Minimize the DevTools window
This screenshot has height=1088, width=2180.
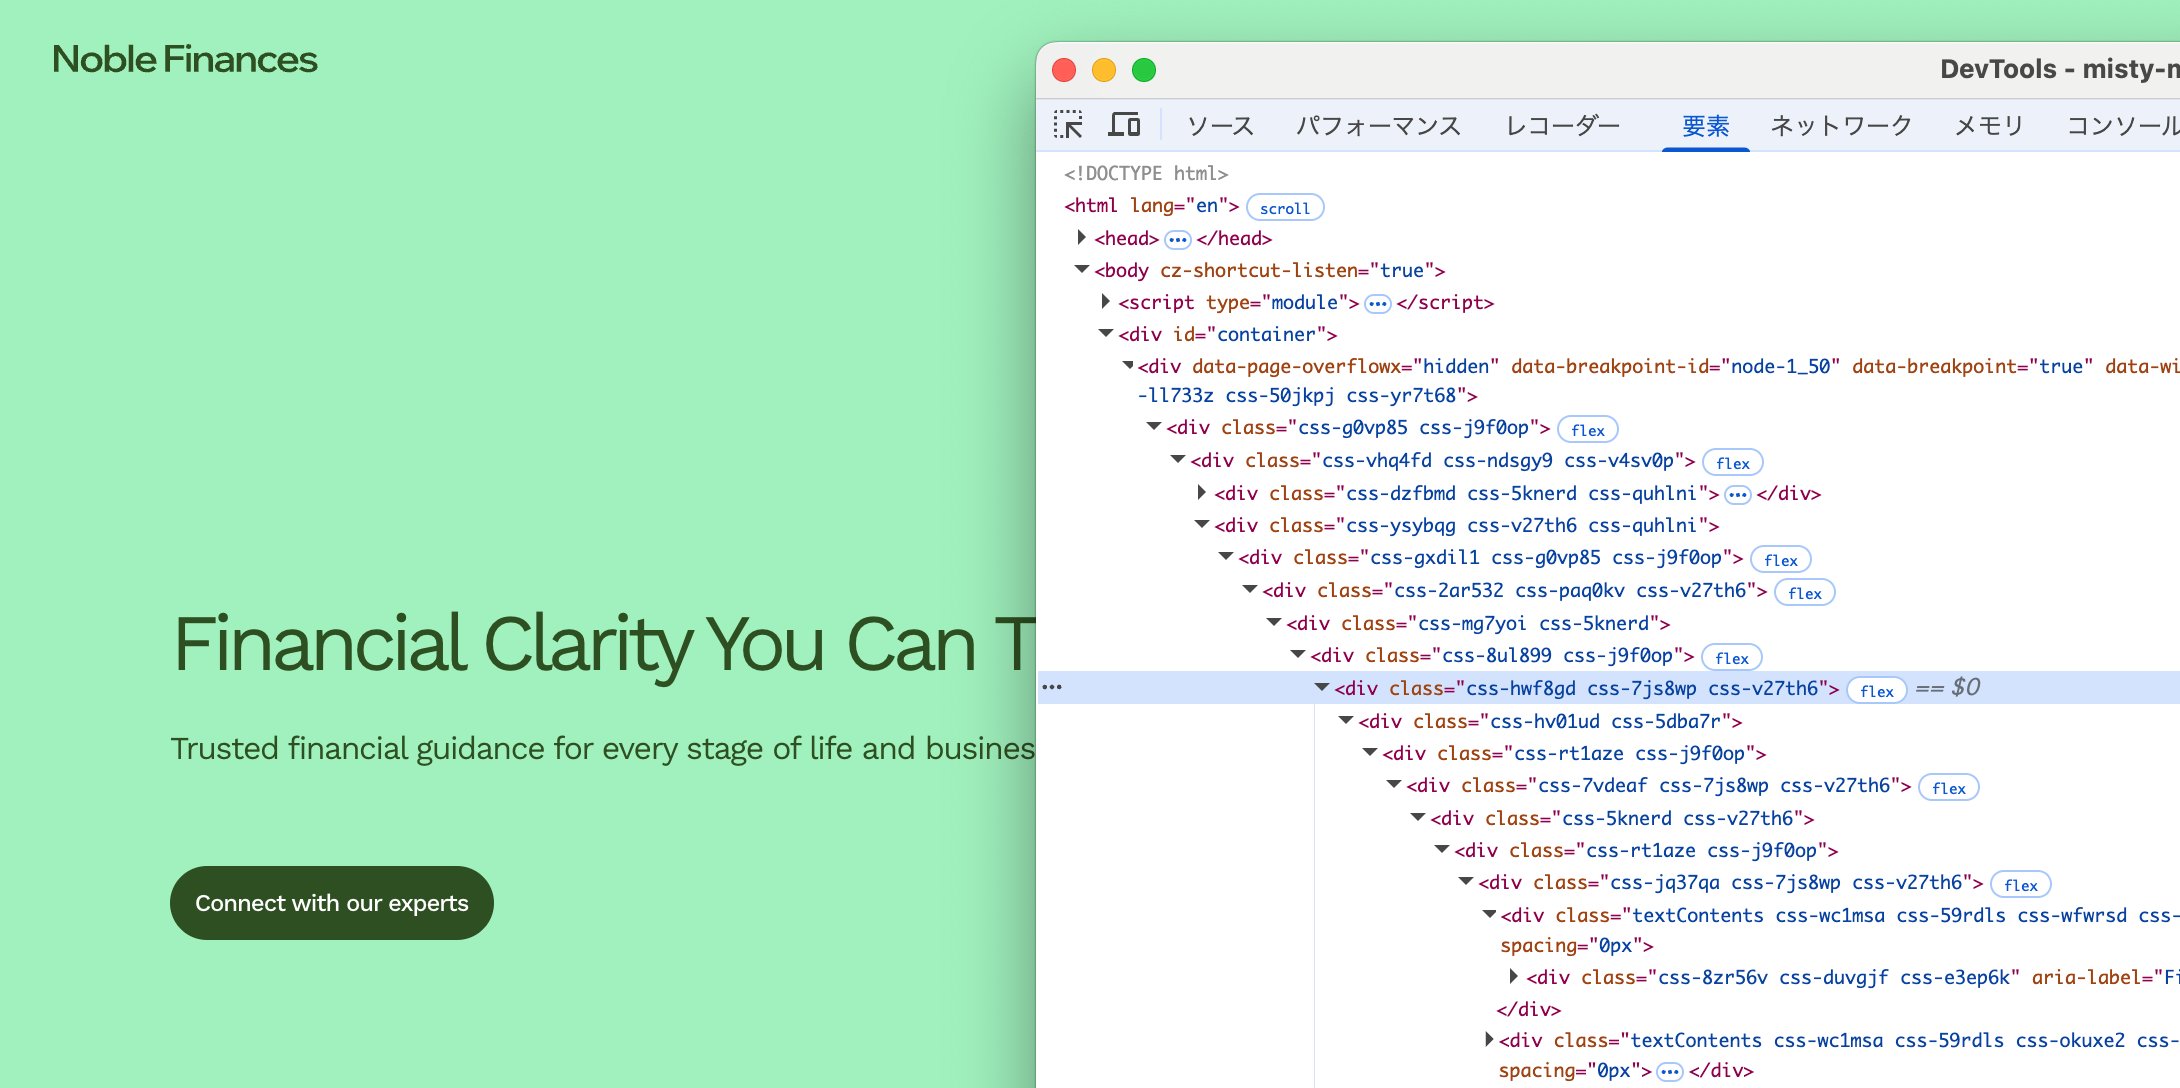(x=1104, y=70)
